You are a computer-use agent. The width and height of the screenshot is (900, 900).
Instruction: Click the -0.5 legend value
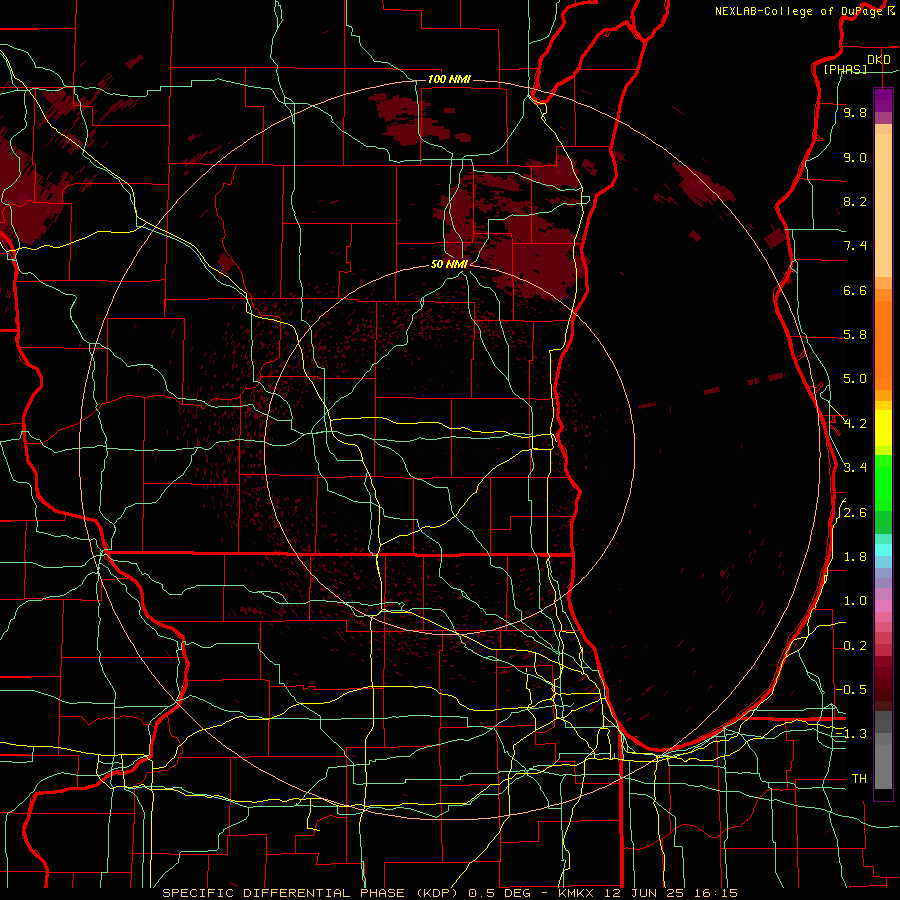(851, 689)
